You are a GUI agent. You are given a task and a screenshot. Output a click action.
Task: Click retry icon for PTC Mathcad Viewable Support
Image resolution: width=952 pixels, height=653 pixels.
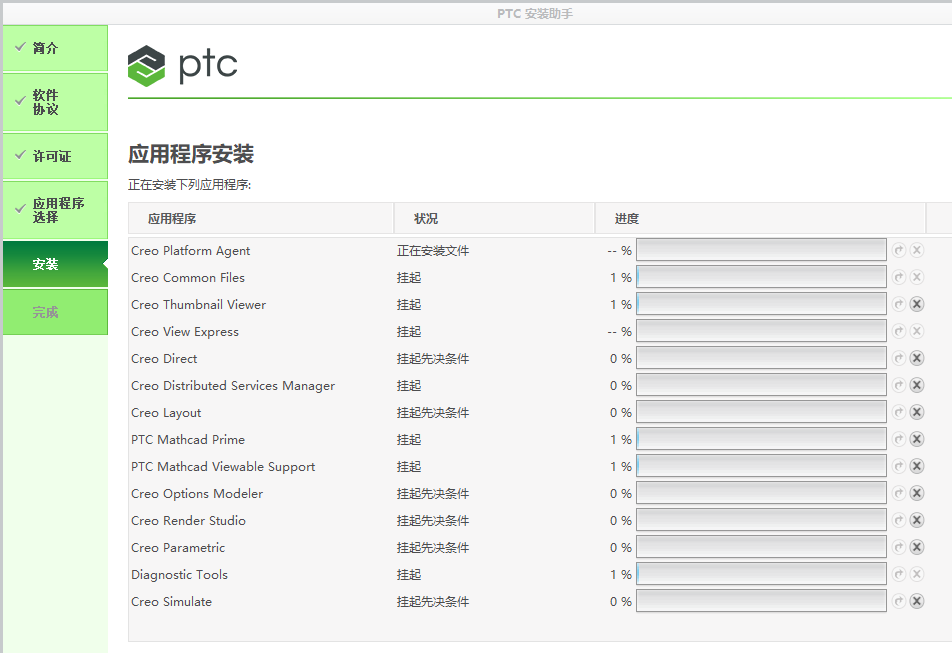tap(899, 466)
